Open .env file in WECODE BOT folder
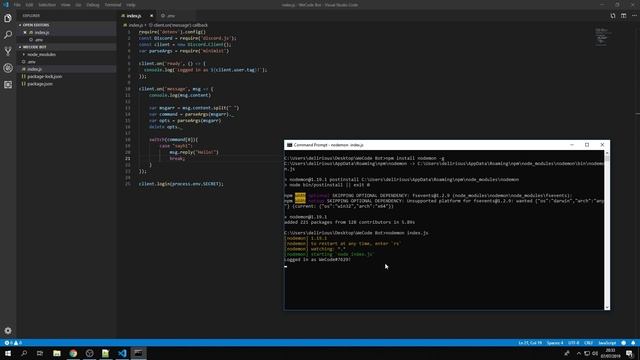640x360 pixels. (x=31, y=62)
